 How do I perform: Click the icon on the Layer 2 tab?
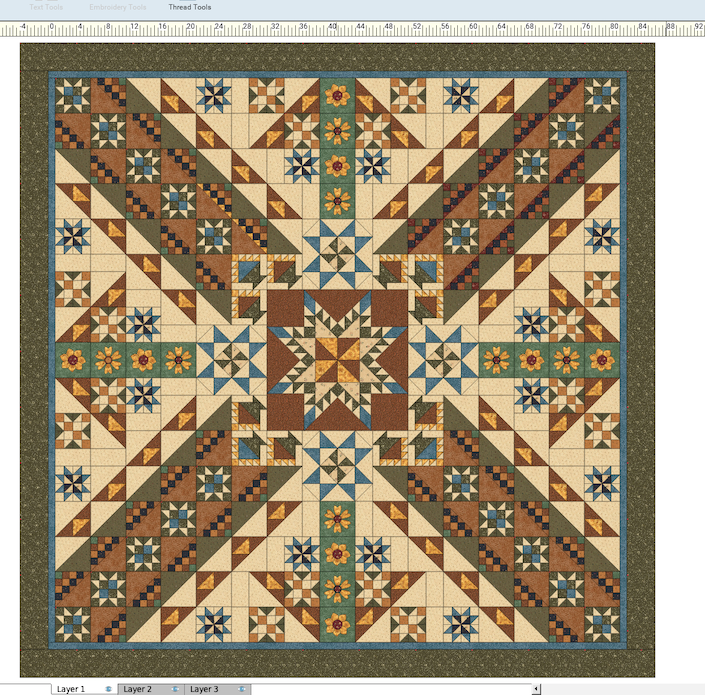(175, 689)
